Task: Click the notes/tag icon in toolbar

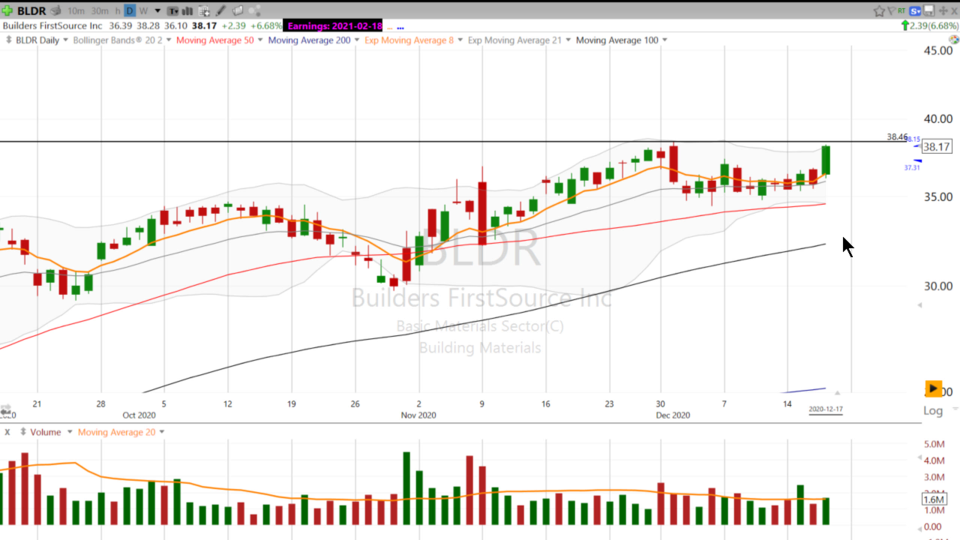Action: [238, 10]
